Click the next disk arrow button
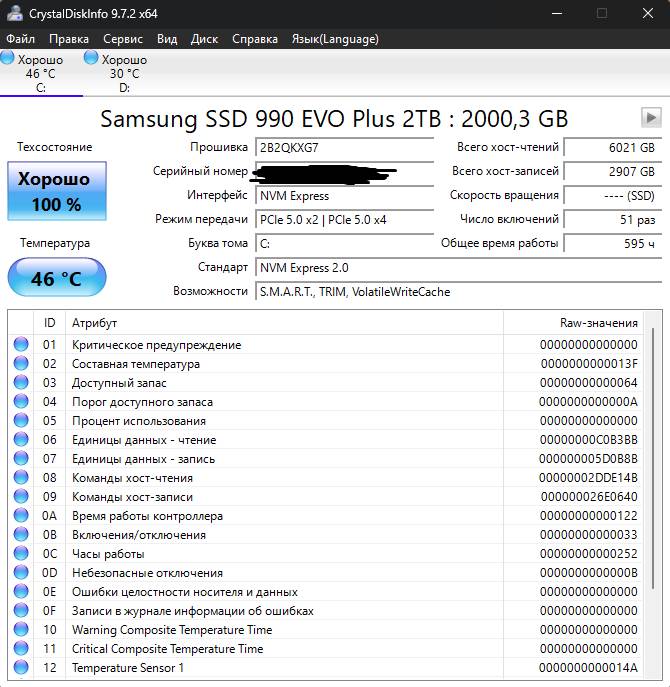Image resolution: width=670 pixels, height=687 pixels. click(x=651, y=118)
